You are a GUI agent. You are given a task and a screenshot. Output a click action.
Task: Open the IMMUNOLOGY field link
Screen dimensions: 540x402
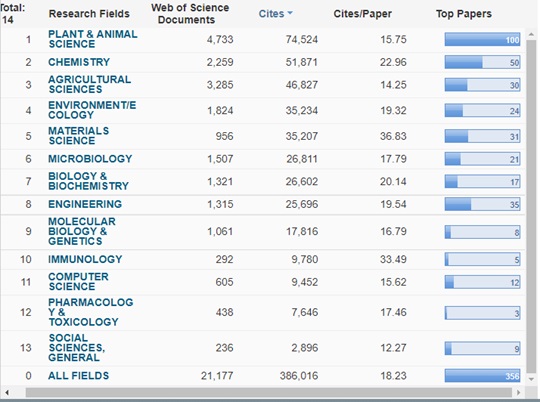[85, 259]
